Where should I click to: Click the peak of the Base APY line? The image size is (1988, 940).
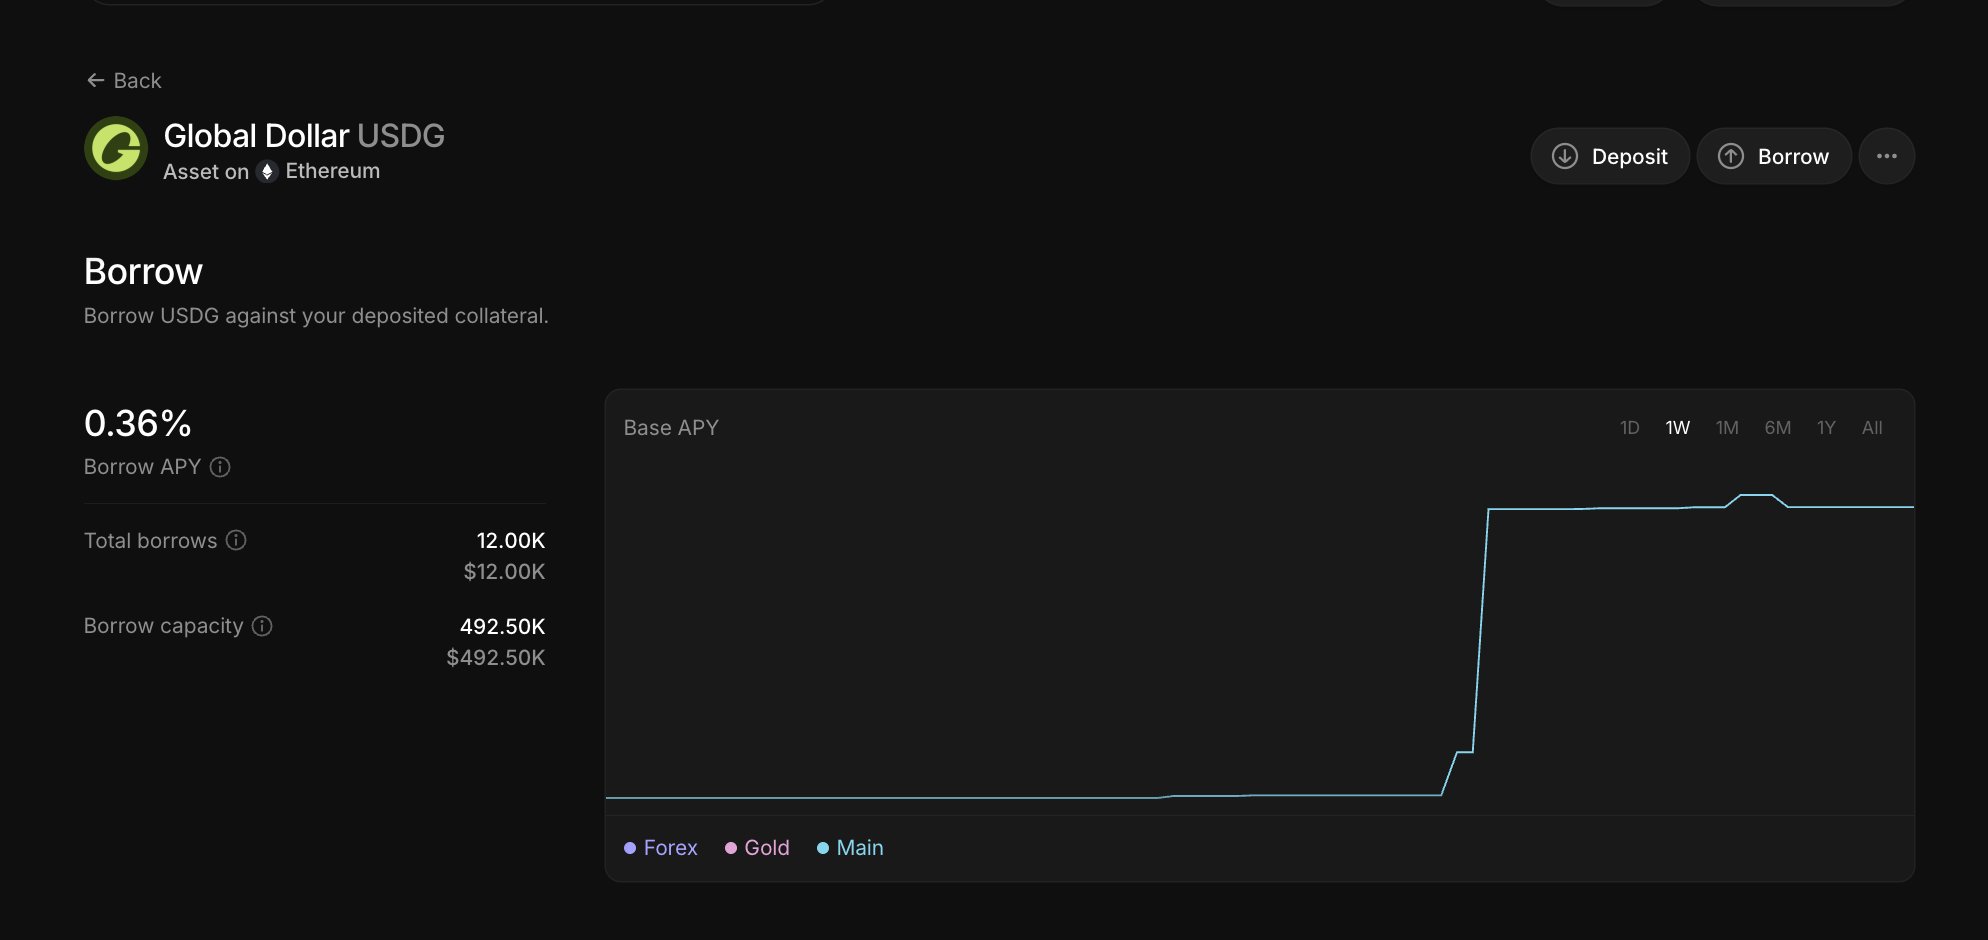[x=1756, y=495]
